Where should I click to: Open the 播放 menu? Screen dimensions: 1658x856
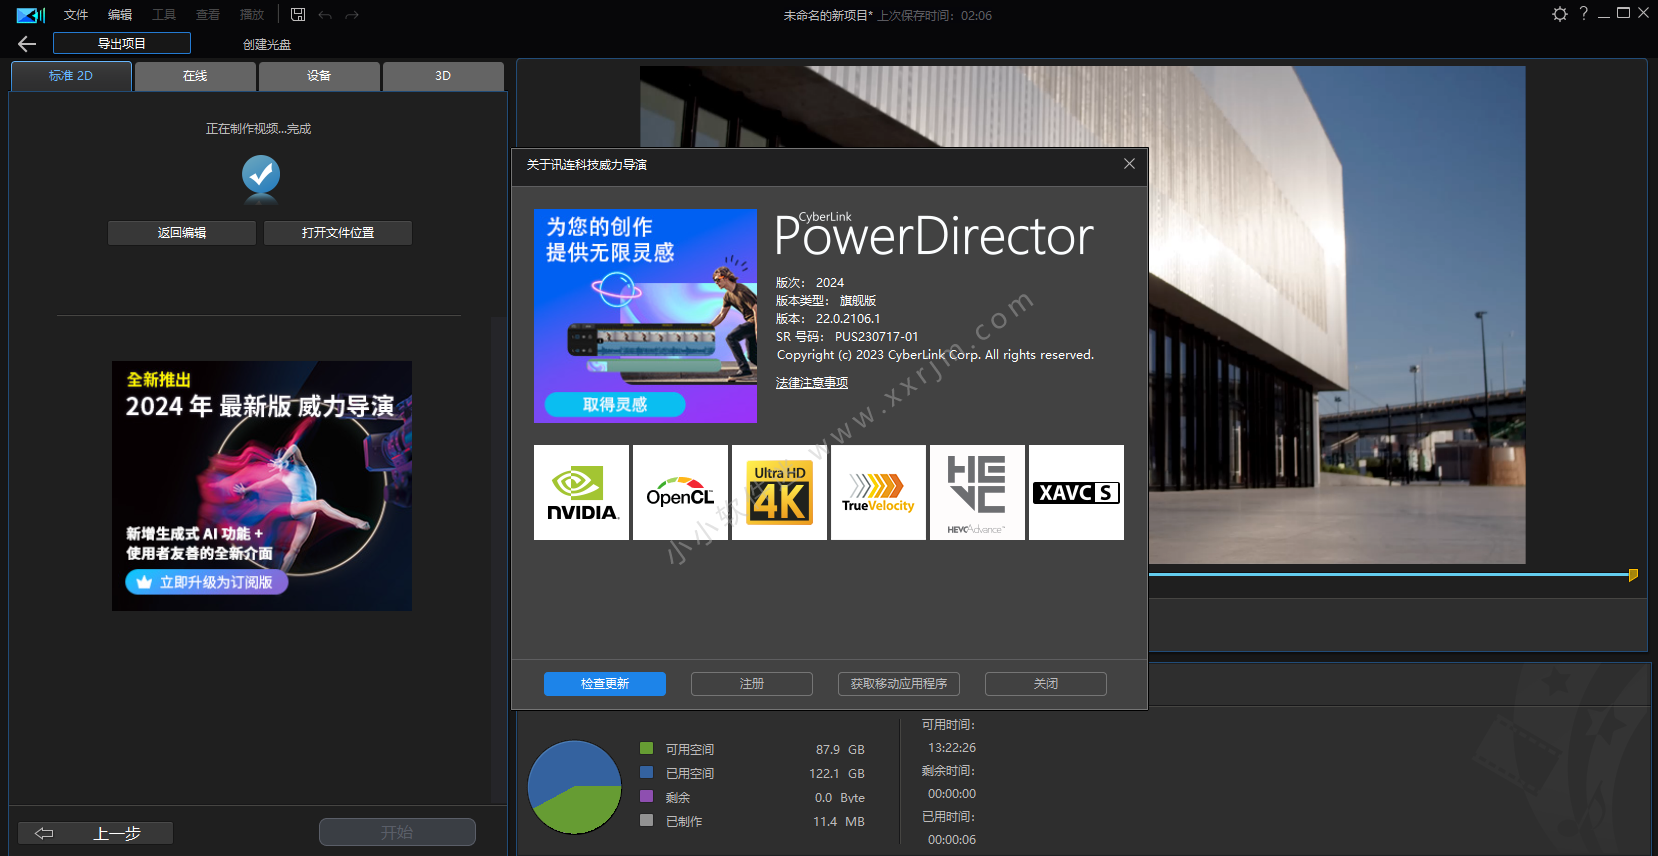(x=252, y=15)
